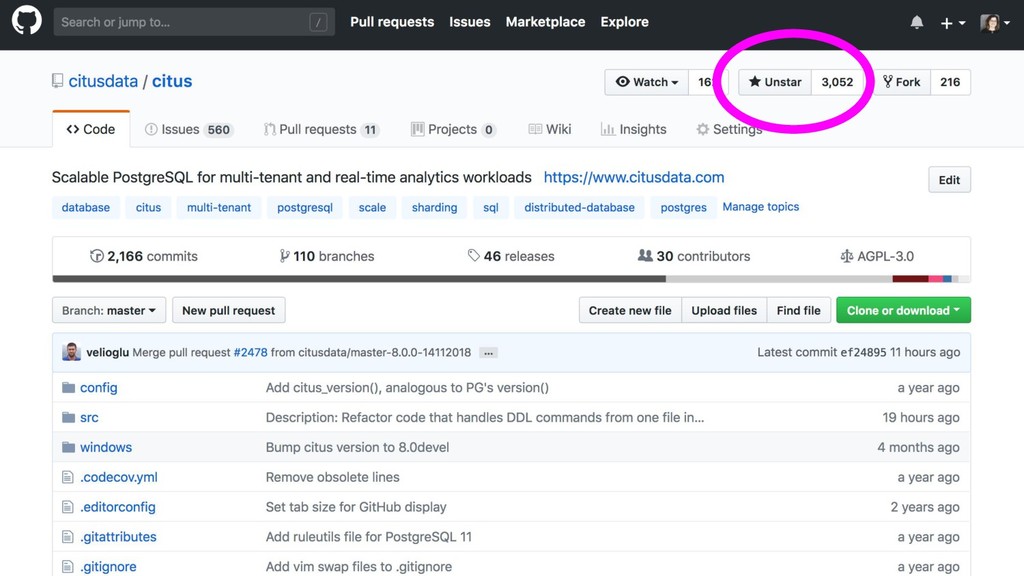Open the Watch dropdown button
Image resolution: width=1024 pixels, height=576 pixels.
647,82
